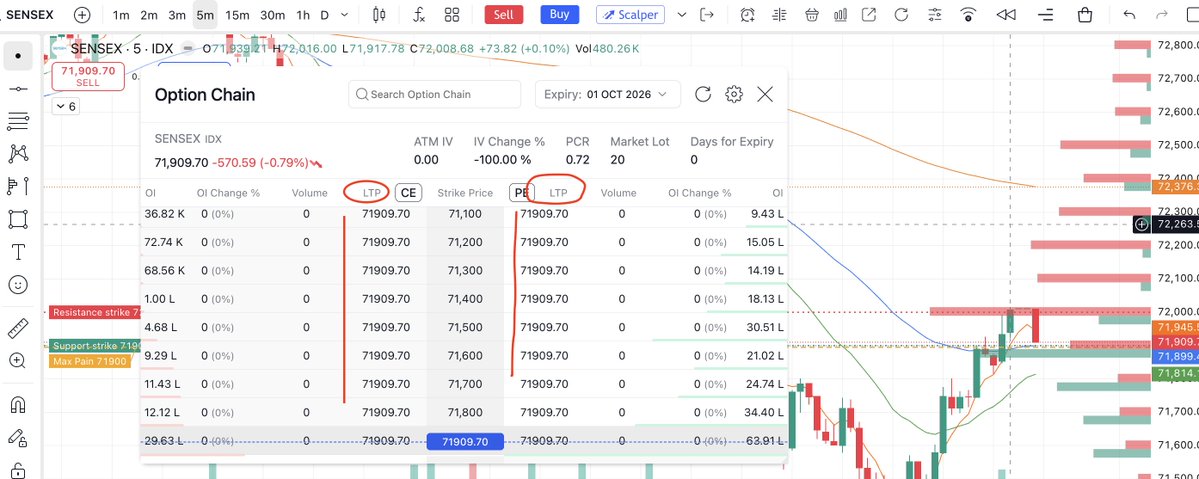Image resolution: width=1199 pixels, height=479 pixels.
Task: Open the Expiry 01 OCT 2026 dropdown
Action: [x=606, y=94]
